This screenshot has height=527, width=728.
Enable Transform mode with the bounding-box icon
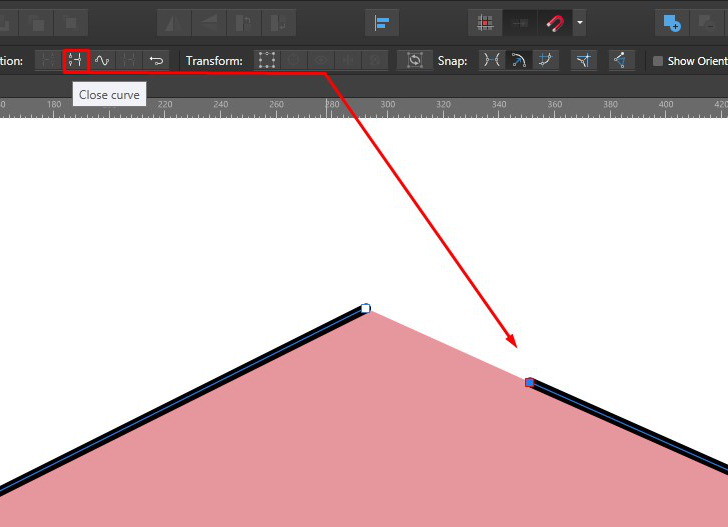(x=267, y=60)
